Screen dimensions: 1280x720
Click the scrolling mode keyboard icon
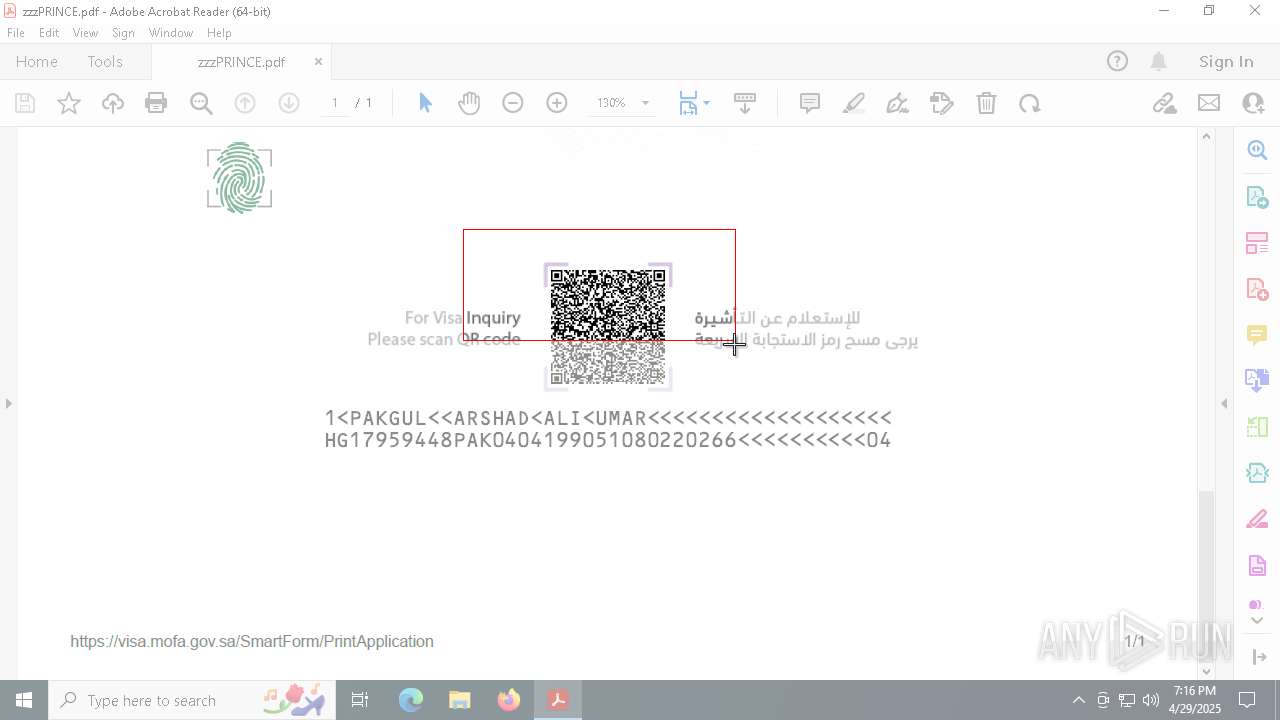pyautogui.click(x=745, y=103)
